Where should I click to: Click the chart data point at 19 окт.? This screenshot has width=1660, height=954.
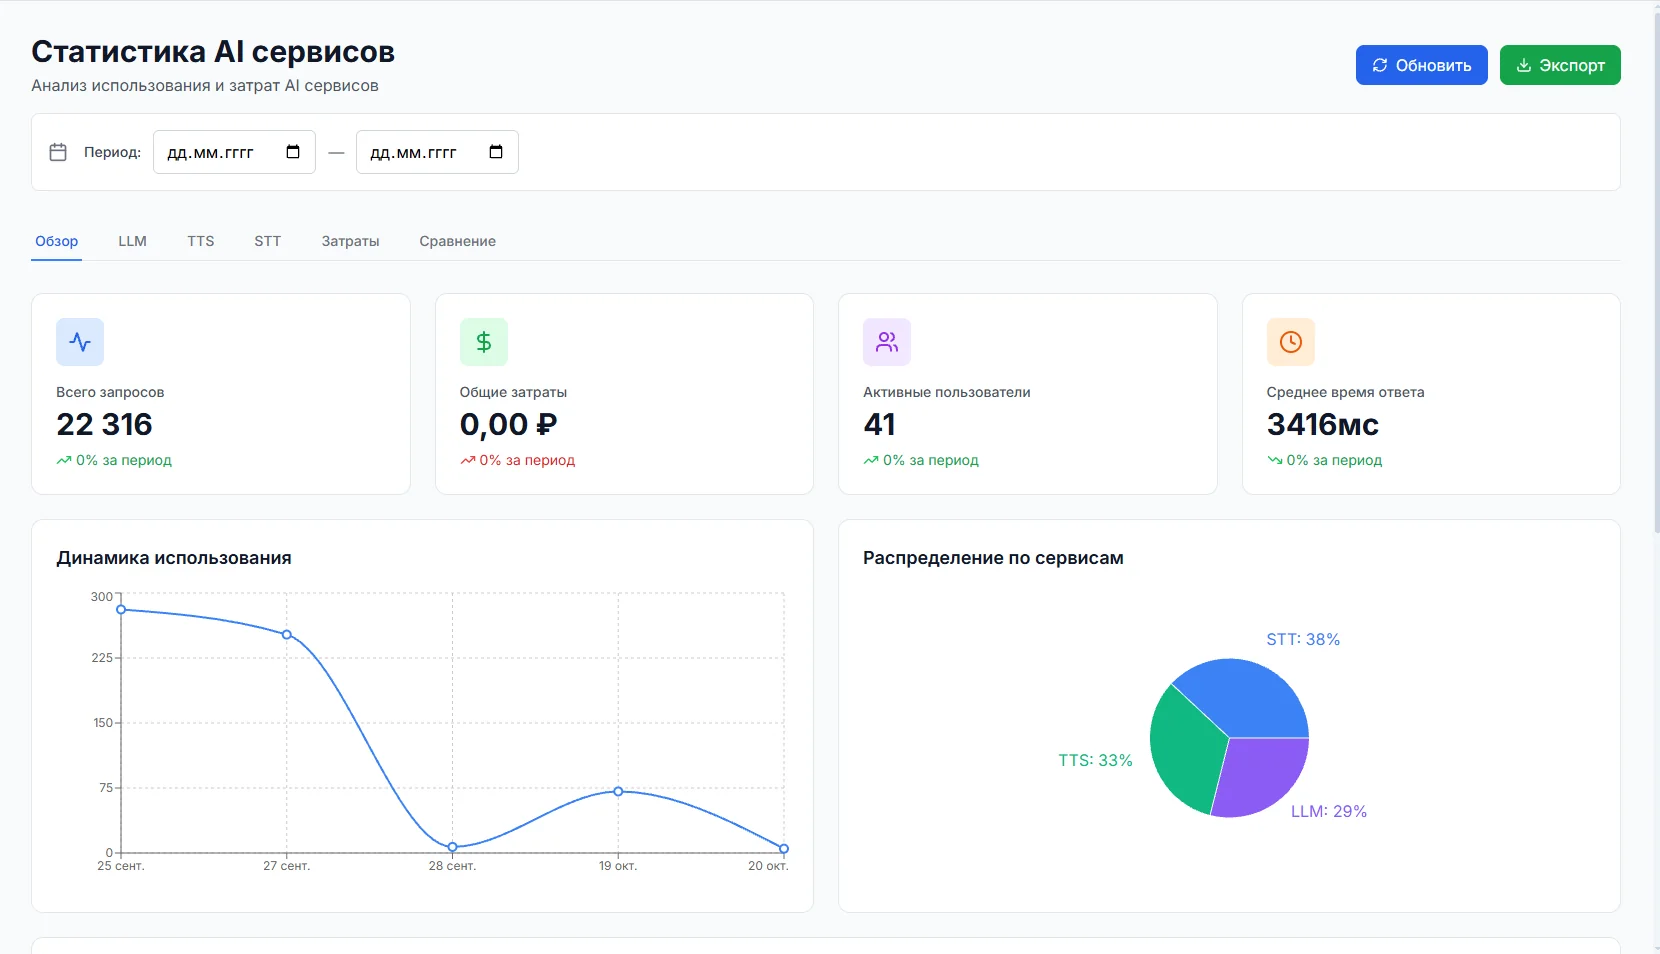click(618, 791)
